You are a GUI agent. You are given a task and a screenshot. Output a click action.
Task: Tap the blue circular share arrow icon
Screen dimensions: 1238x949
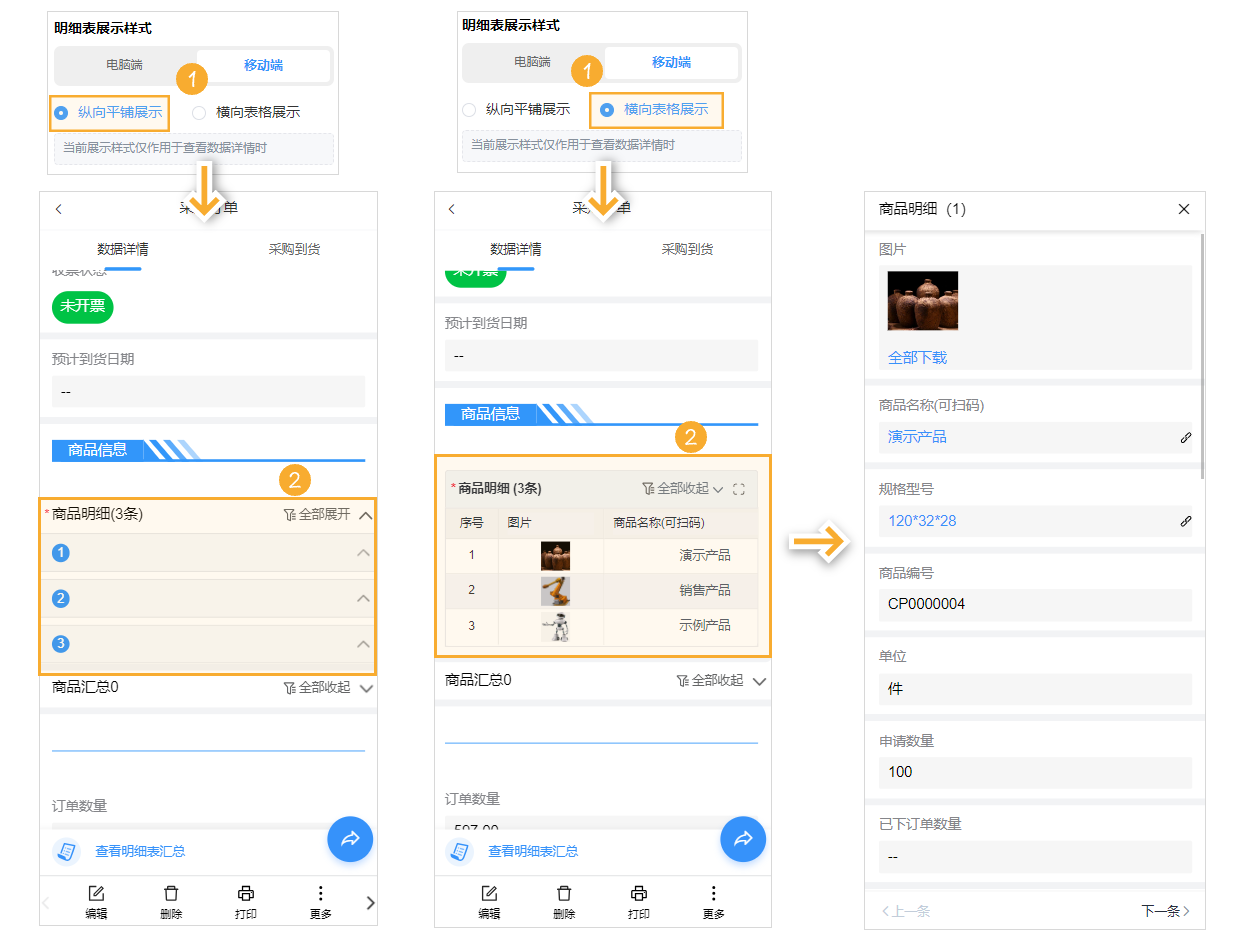click(350, 839)
